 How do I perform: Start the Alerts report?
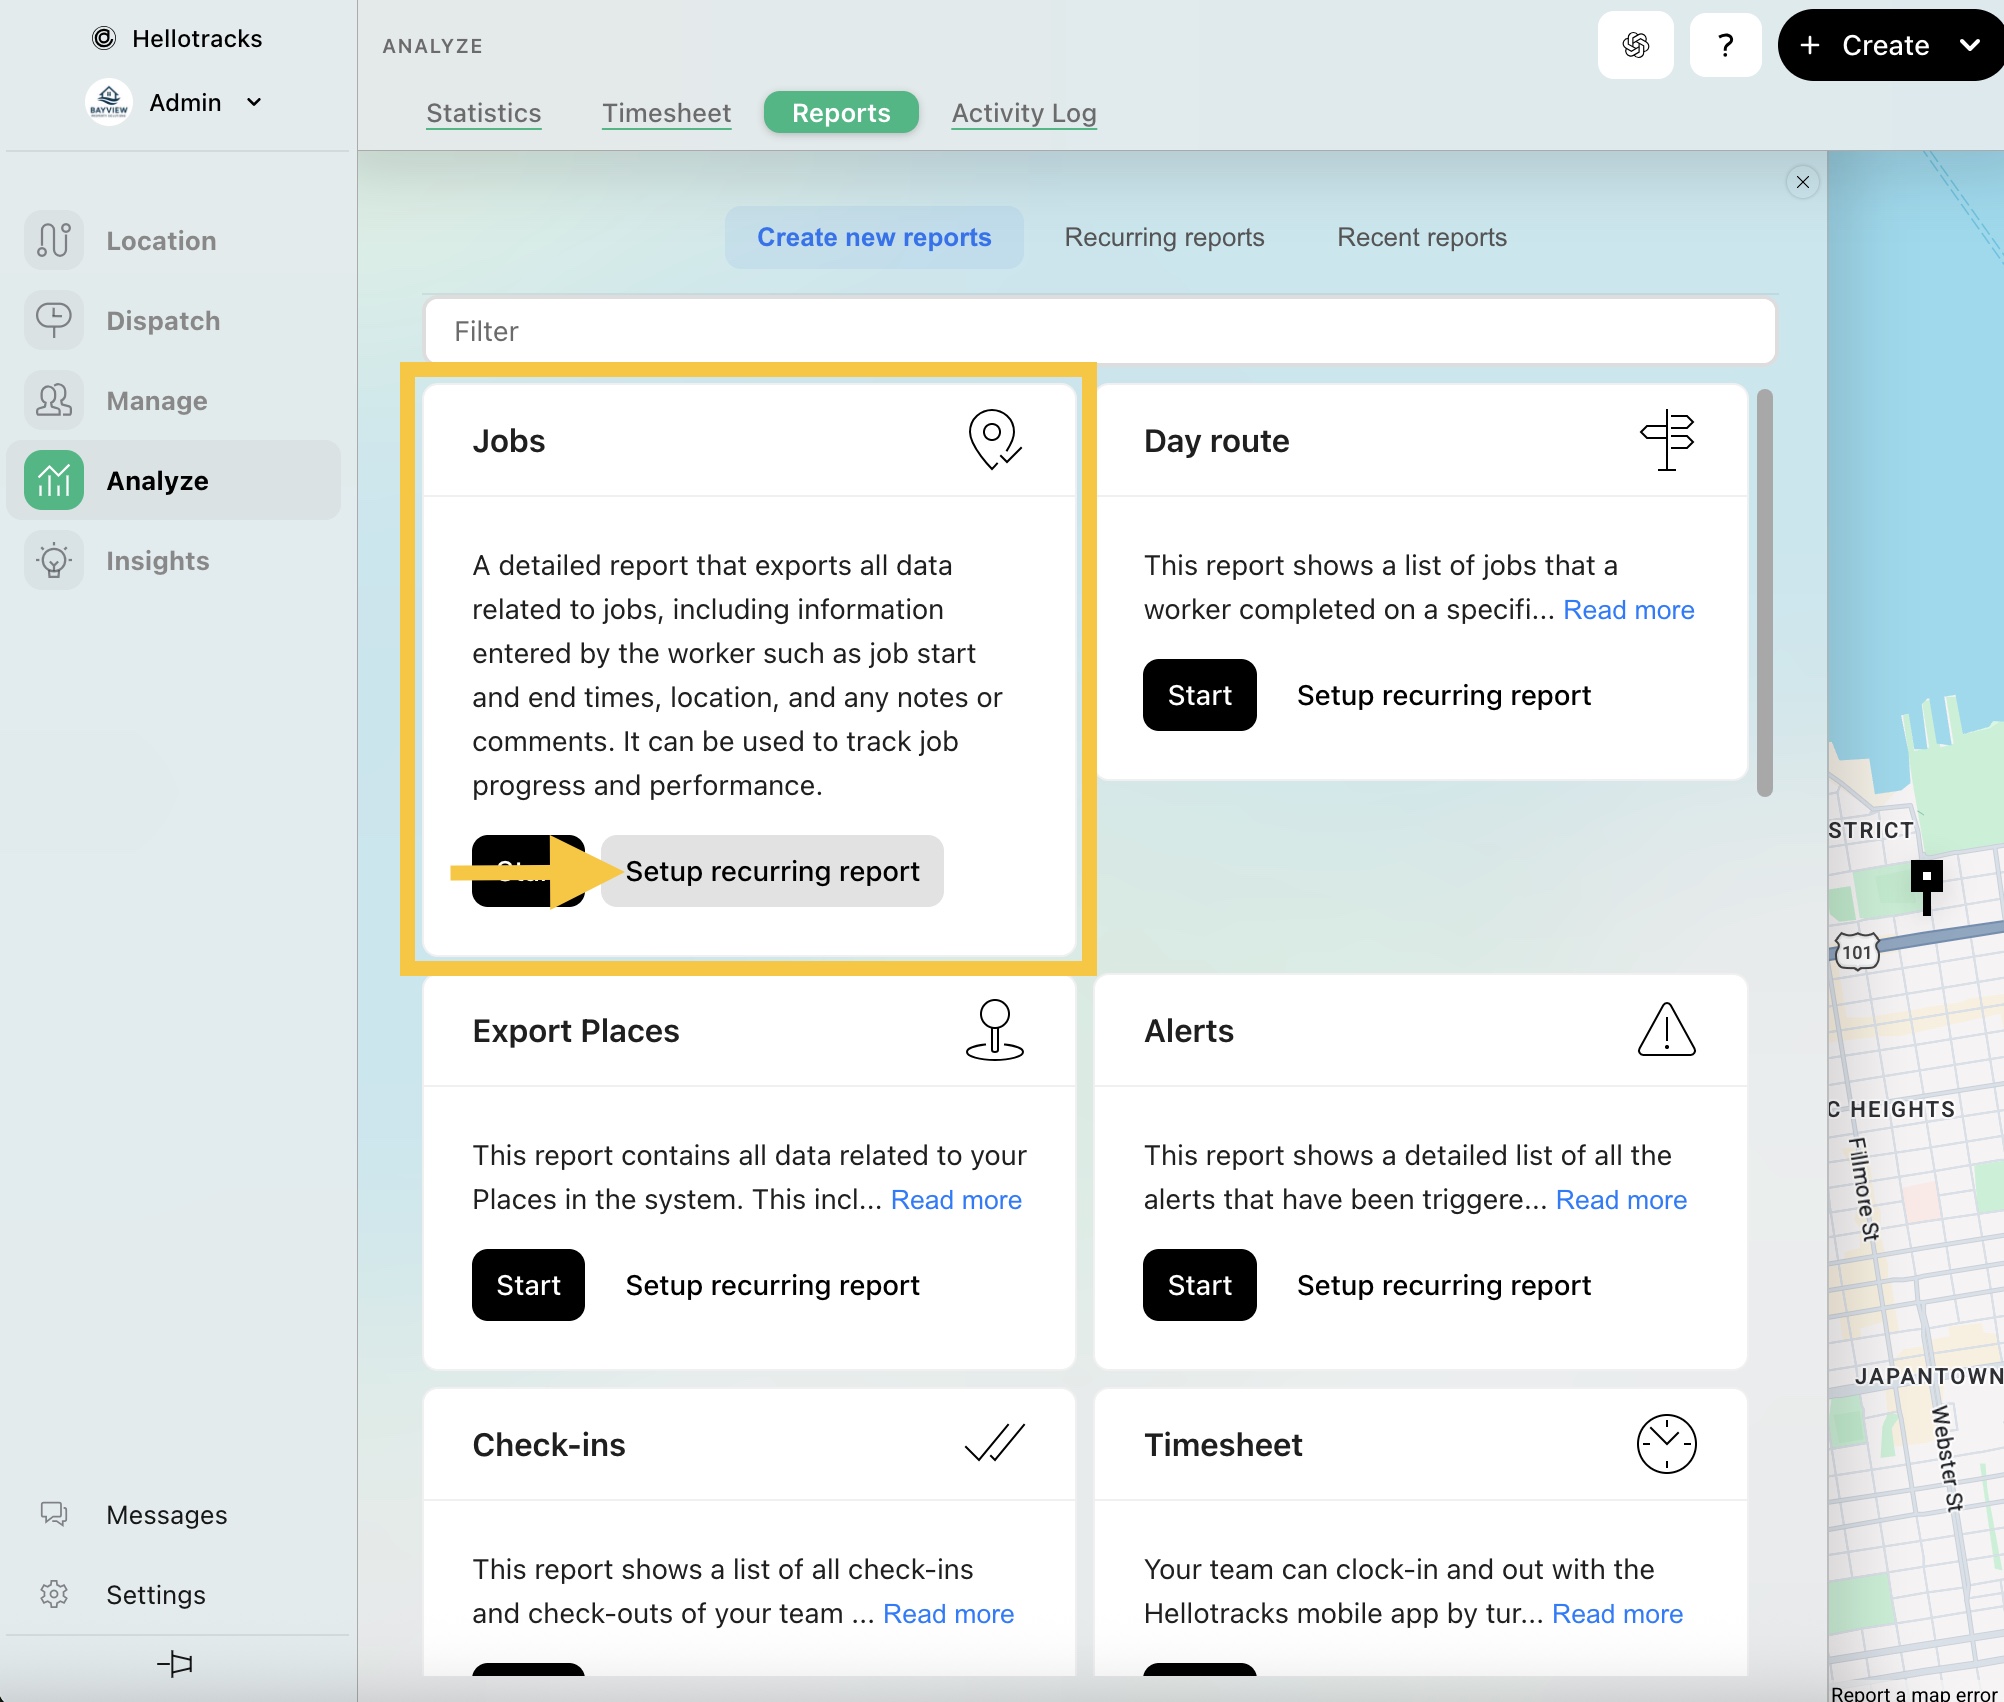click(x=1199, y=1285)
